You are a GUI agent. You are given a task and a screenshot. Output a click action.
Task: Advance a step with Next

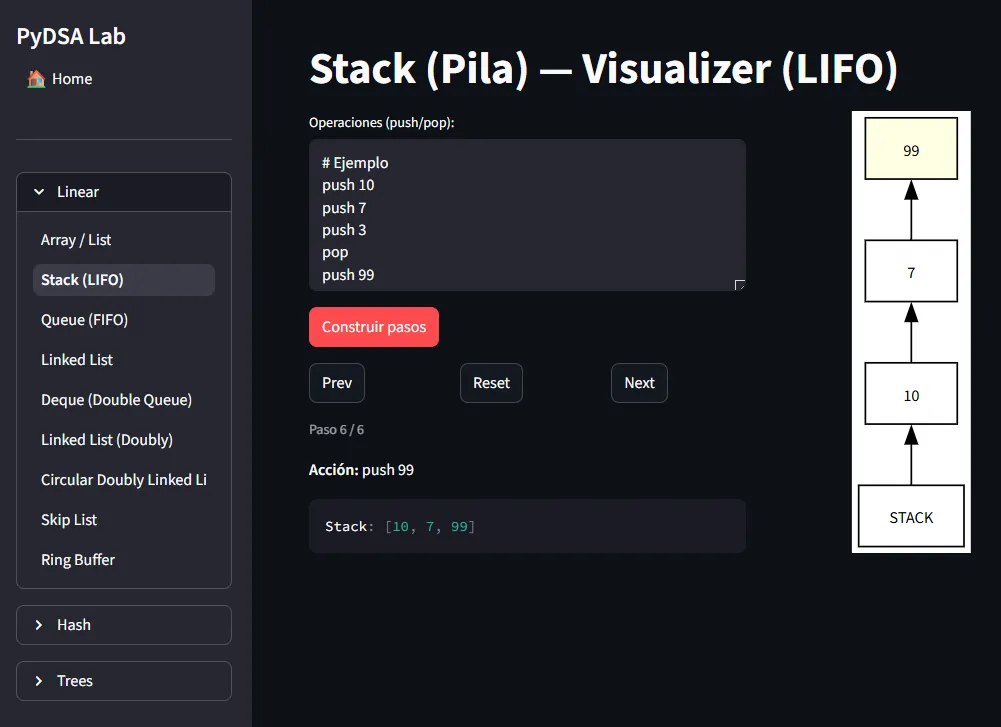coord(638,383)
